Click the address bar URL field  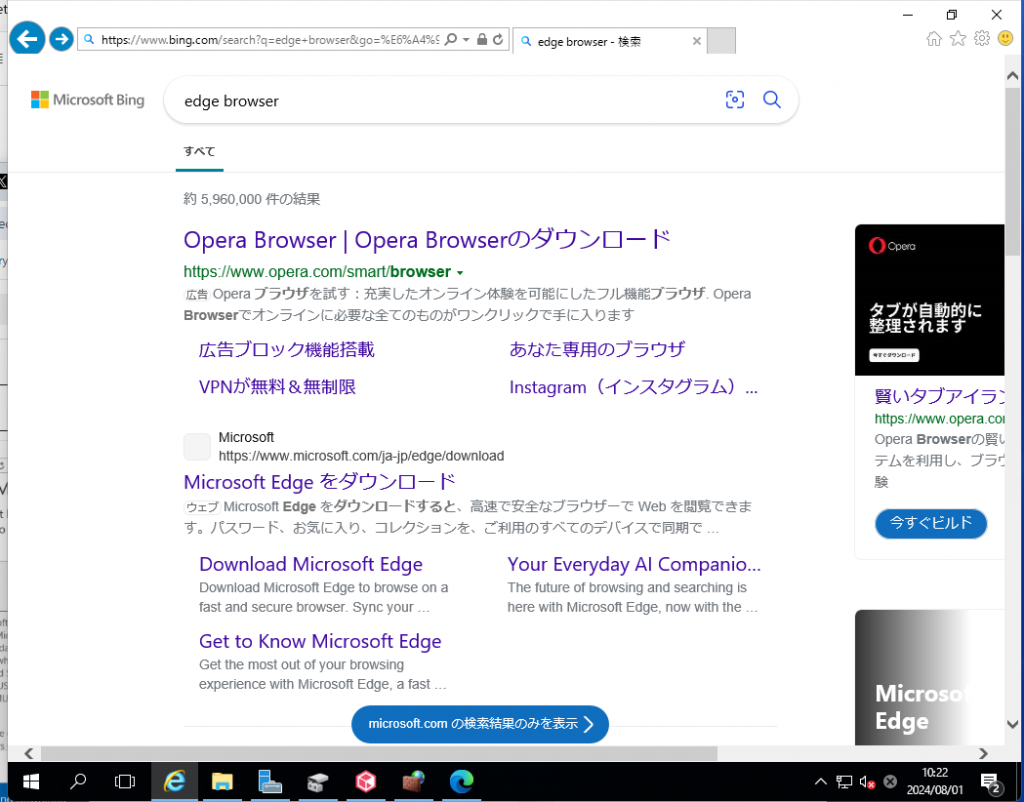pos(270,40)
